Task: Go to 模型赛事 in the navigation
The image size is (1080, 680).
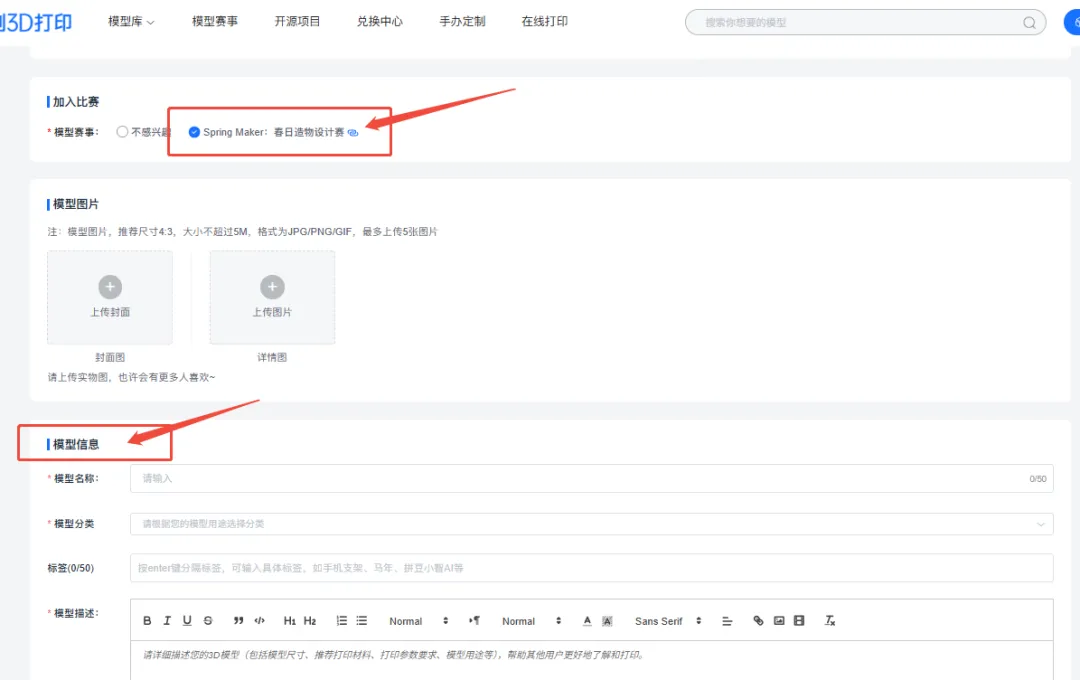Action: tap(215, 21)
